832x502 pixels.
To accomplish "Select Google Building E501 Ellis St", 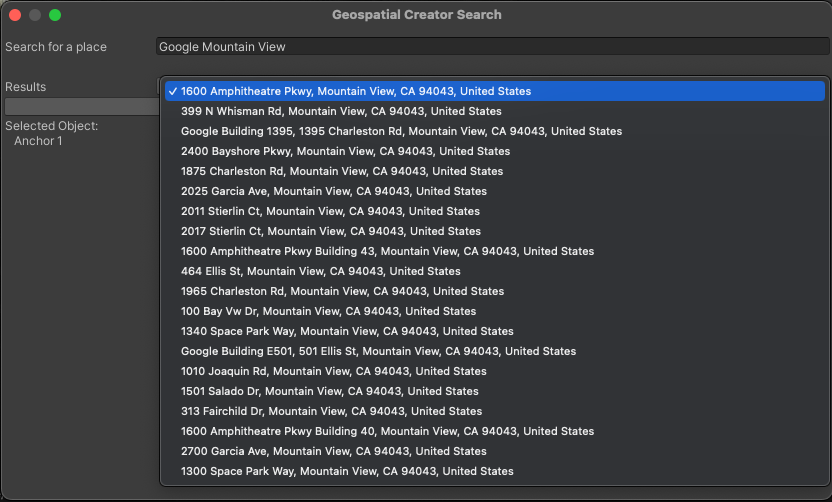I will (x=378, y=351).
